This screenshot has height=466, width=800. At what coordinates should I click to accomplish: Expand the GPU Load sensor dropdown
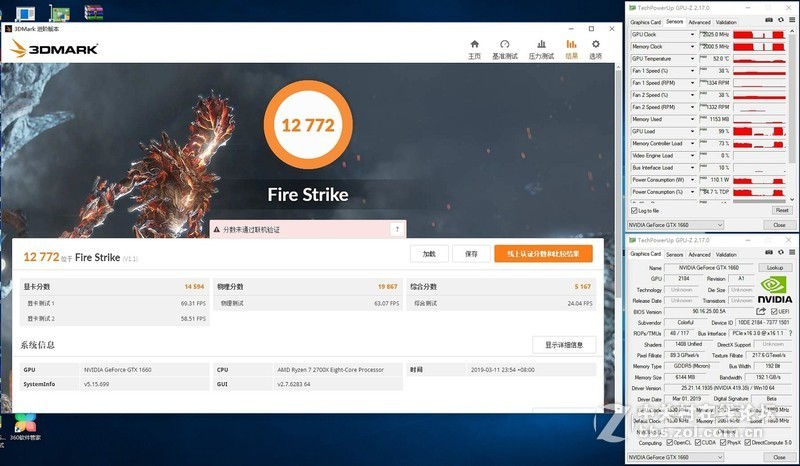692,132
